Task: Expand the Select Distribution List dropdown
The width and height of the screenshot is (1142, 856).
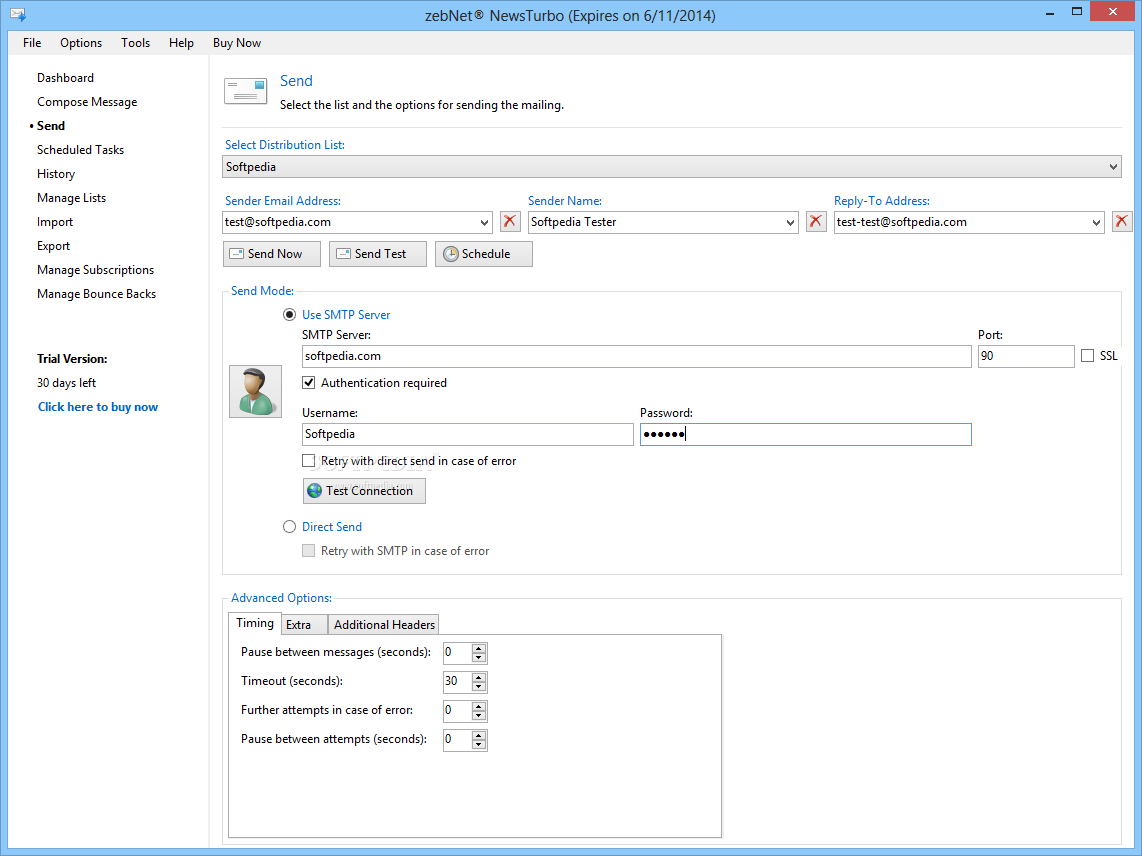Action: coord(1113,167)
